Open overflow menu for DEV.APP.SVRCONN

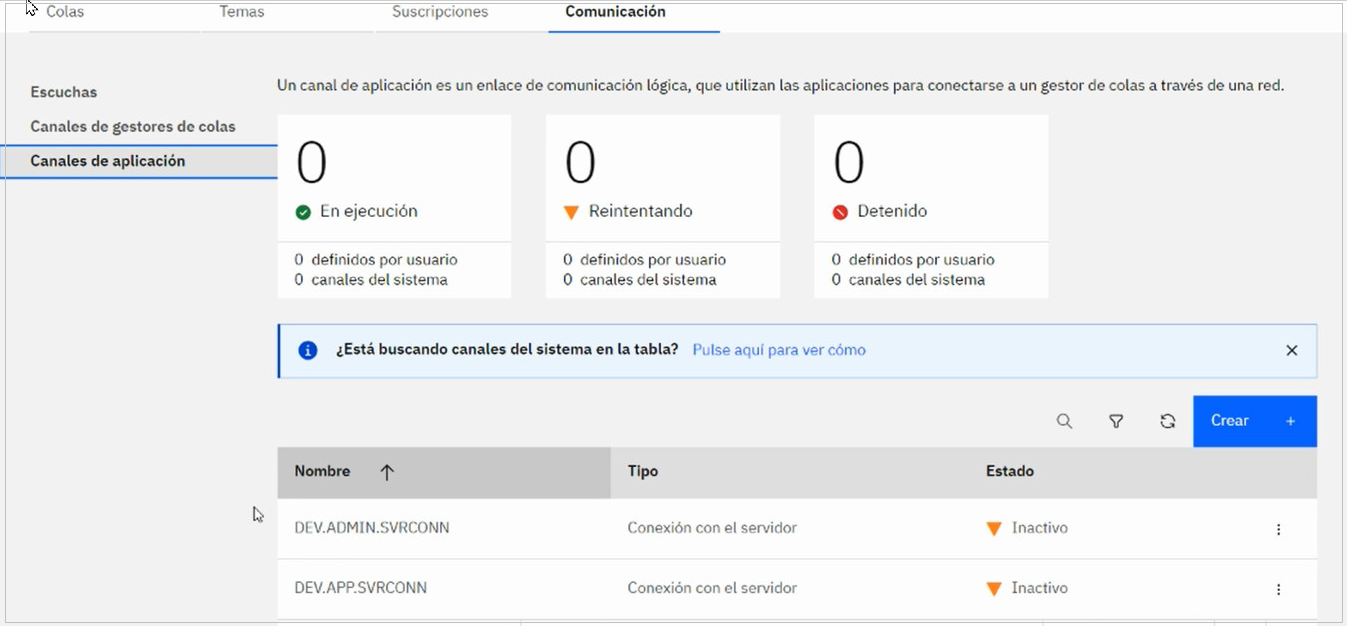(1278, 590)
